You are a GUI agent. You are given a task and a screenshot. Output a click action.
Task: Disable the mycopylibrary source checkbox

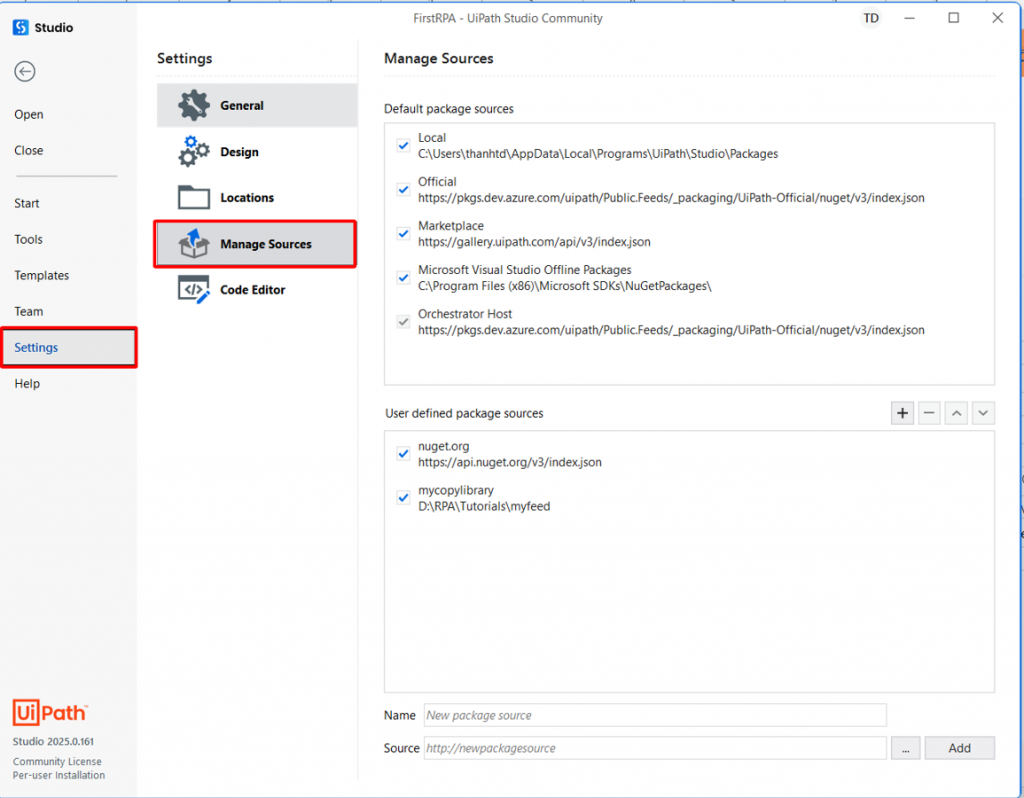point(404,498)
